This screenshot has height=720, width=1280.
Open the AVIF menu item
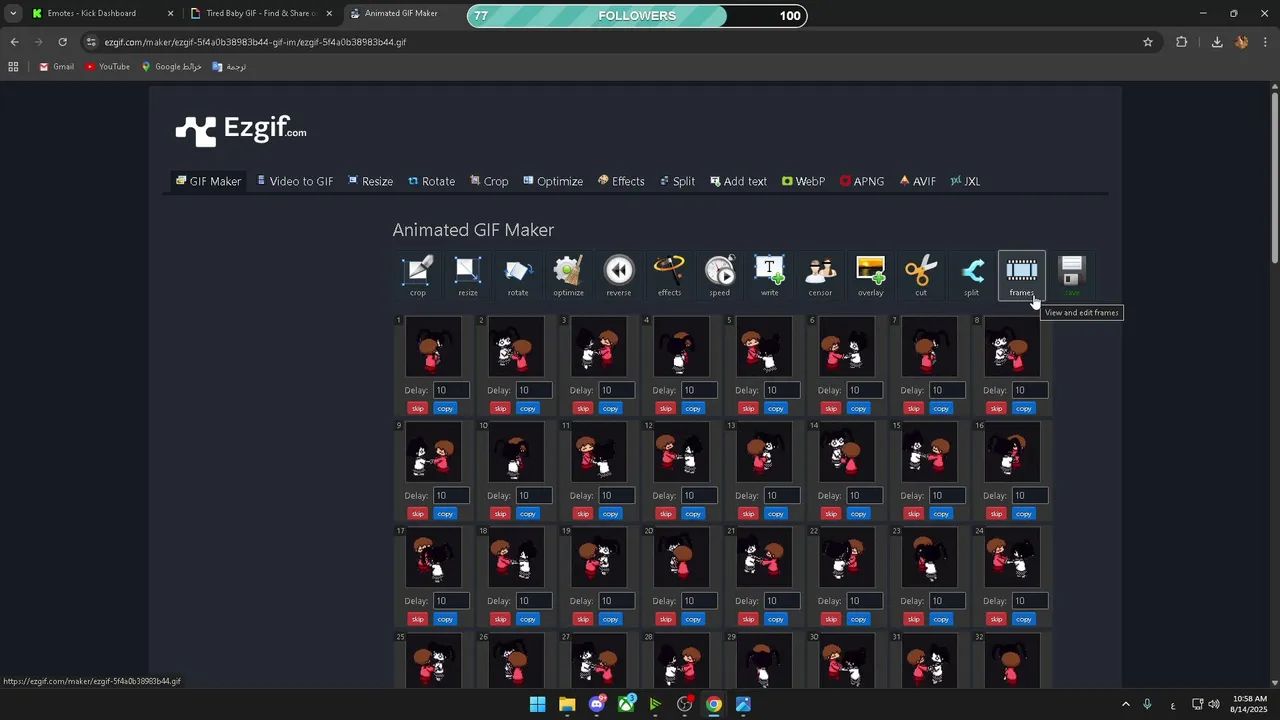coord(917,181)
